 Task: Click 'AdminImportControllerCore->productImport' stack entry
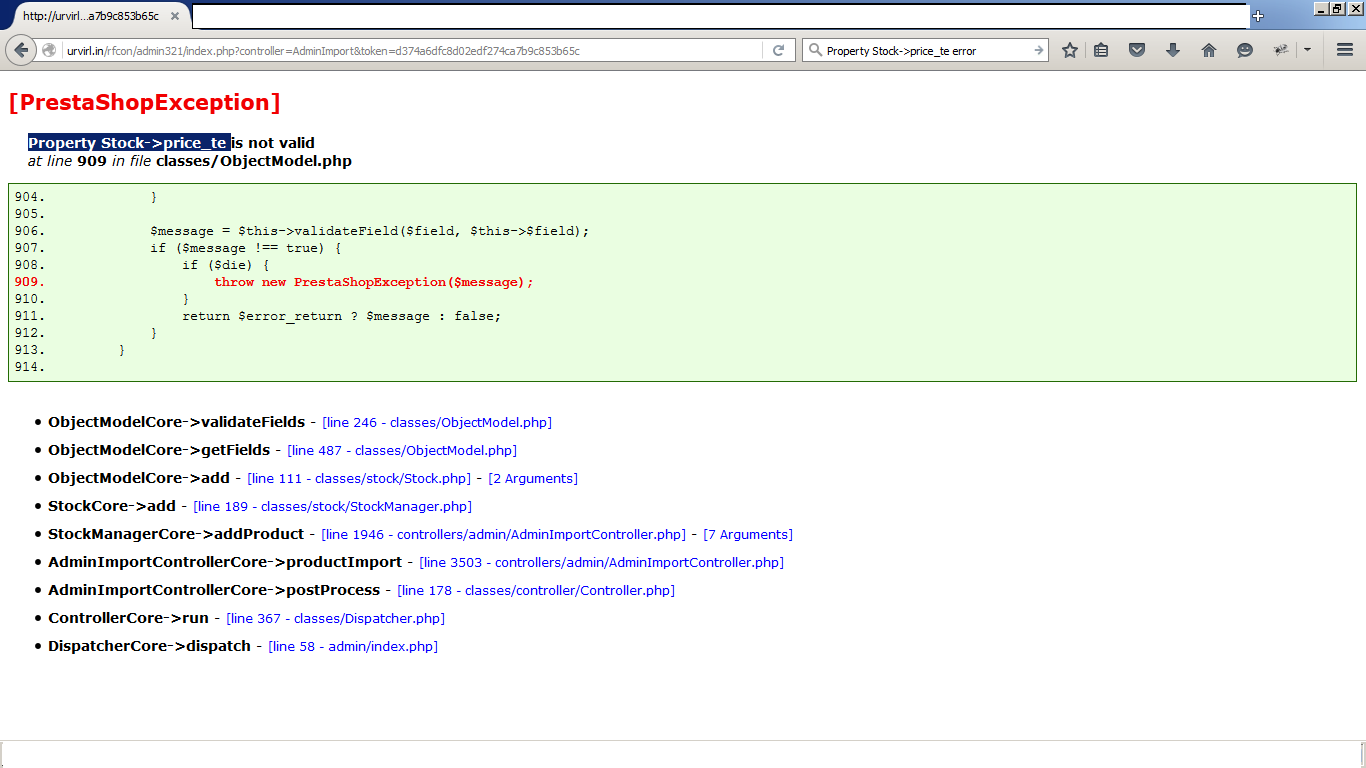pyautogui.click(x=225, y=563)
